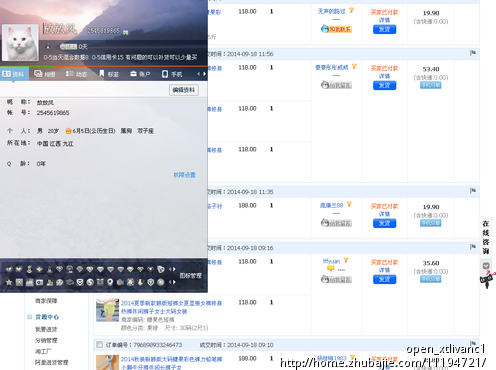This screenshot has height=370, width=496.
Task: Open 淘工厂 in the sidebar
Action: pos(43,351)
